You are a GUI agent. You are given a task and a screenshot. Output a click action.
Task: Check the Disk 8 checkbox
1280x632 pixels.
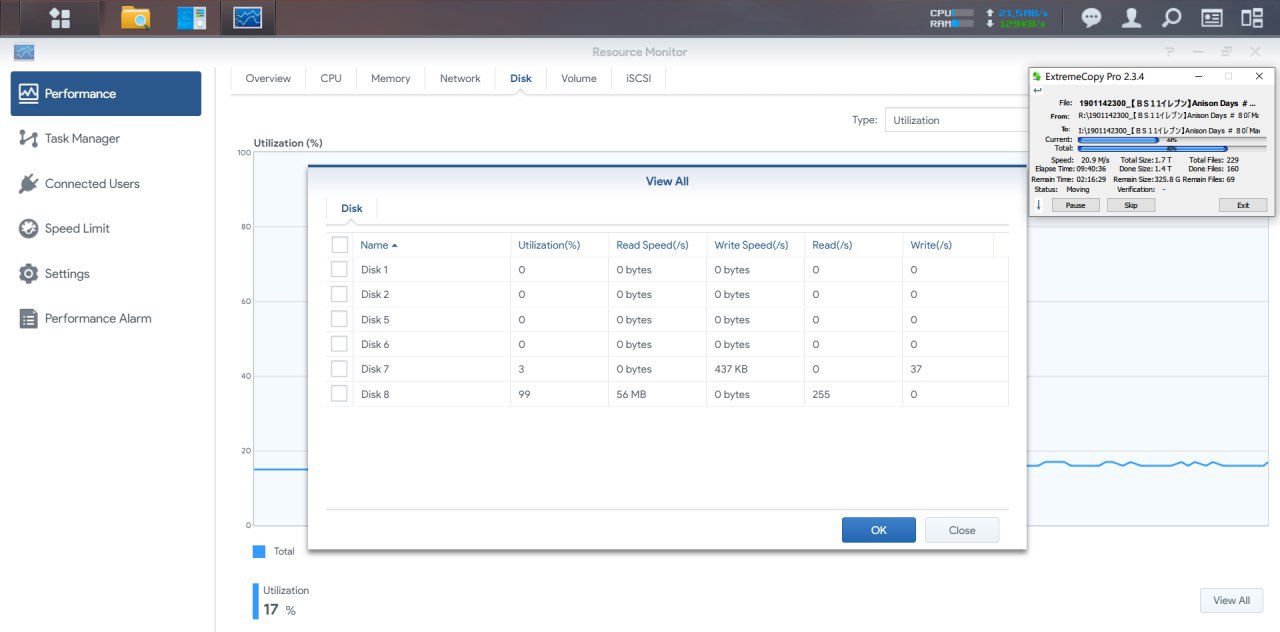339,394
